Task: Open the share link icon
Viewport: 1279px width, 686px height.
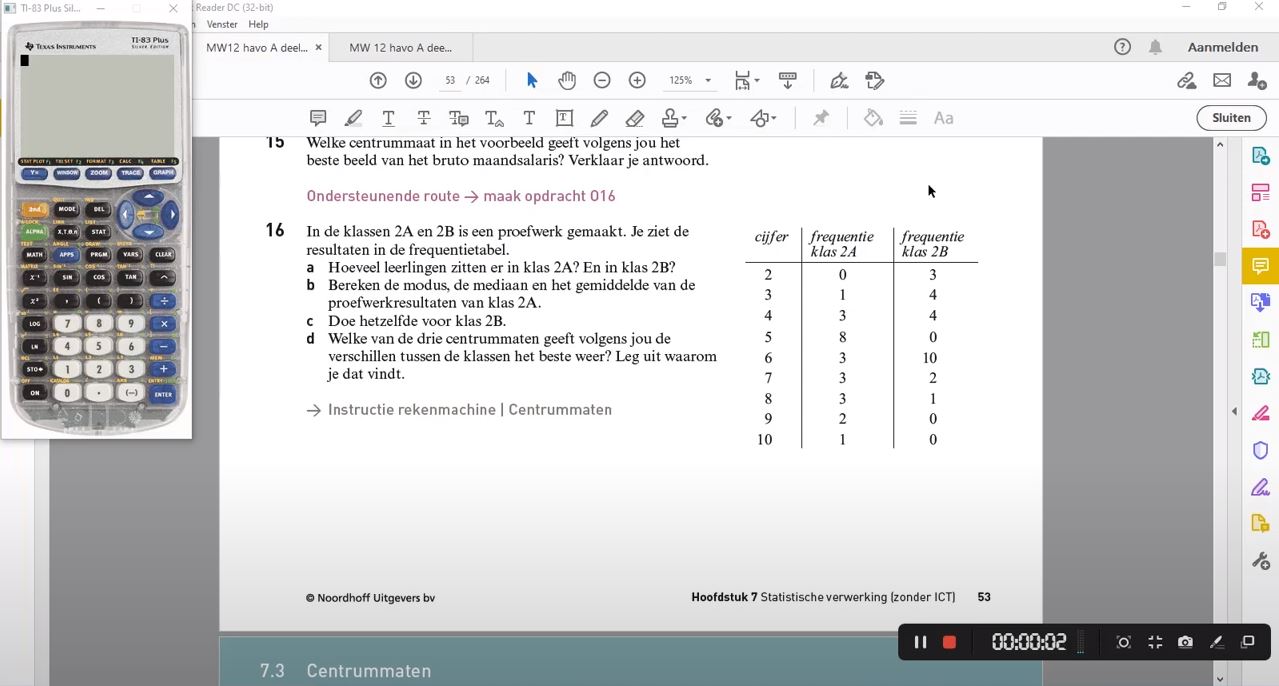Action: click(x=1186, y=80)
